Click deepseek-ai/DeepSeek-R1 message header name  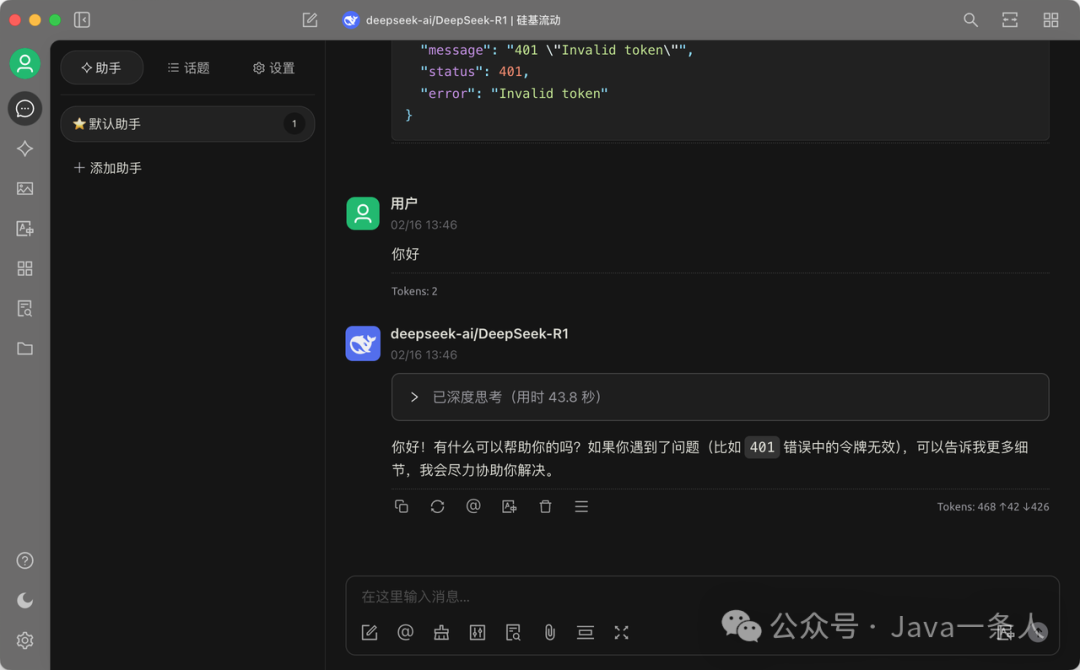point(479,334)
